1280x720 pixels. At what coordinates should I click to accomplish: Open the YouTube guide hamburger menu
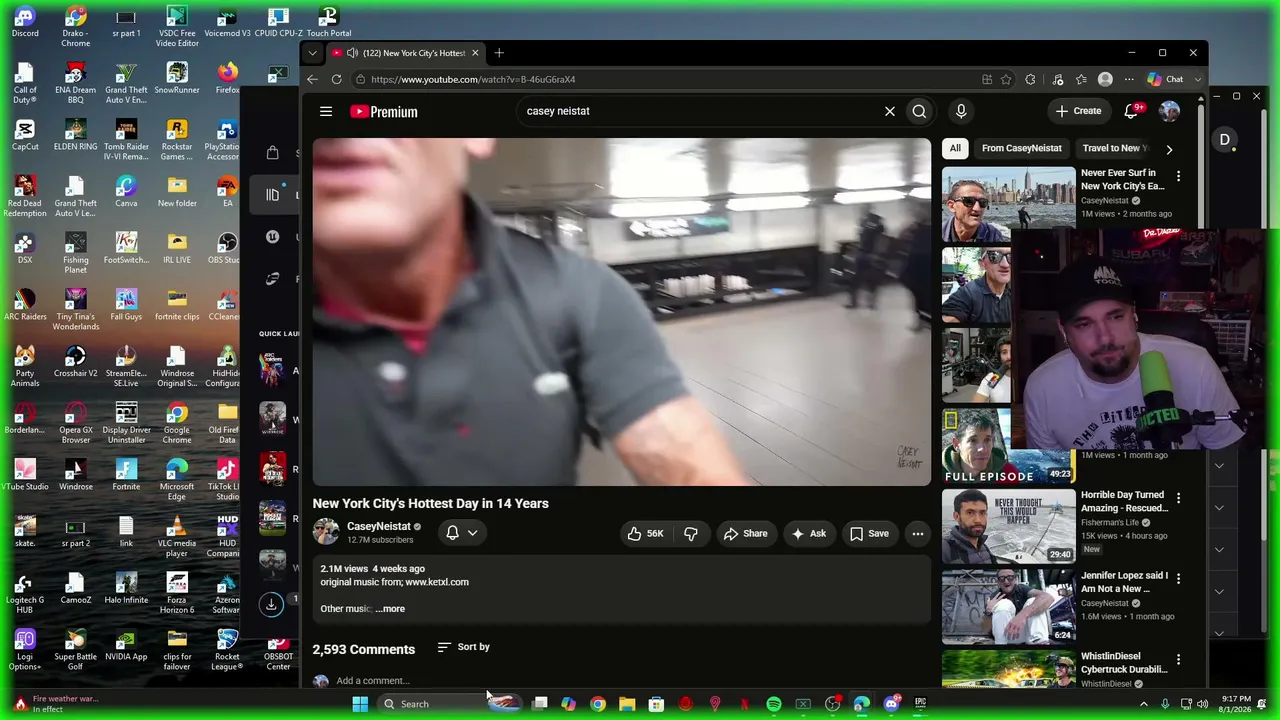tap(326, 111)
